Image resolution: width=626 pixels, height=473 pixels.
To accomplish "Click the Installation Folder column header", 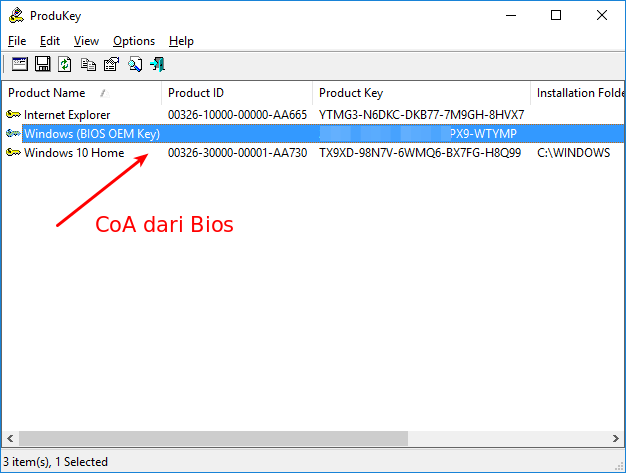I will 578,93.
